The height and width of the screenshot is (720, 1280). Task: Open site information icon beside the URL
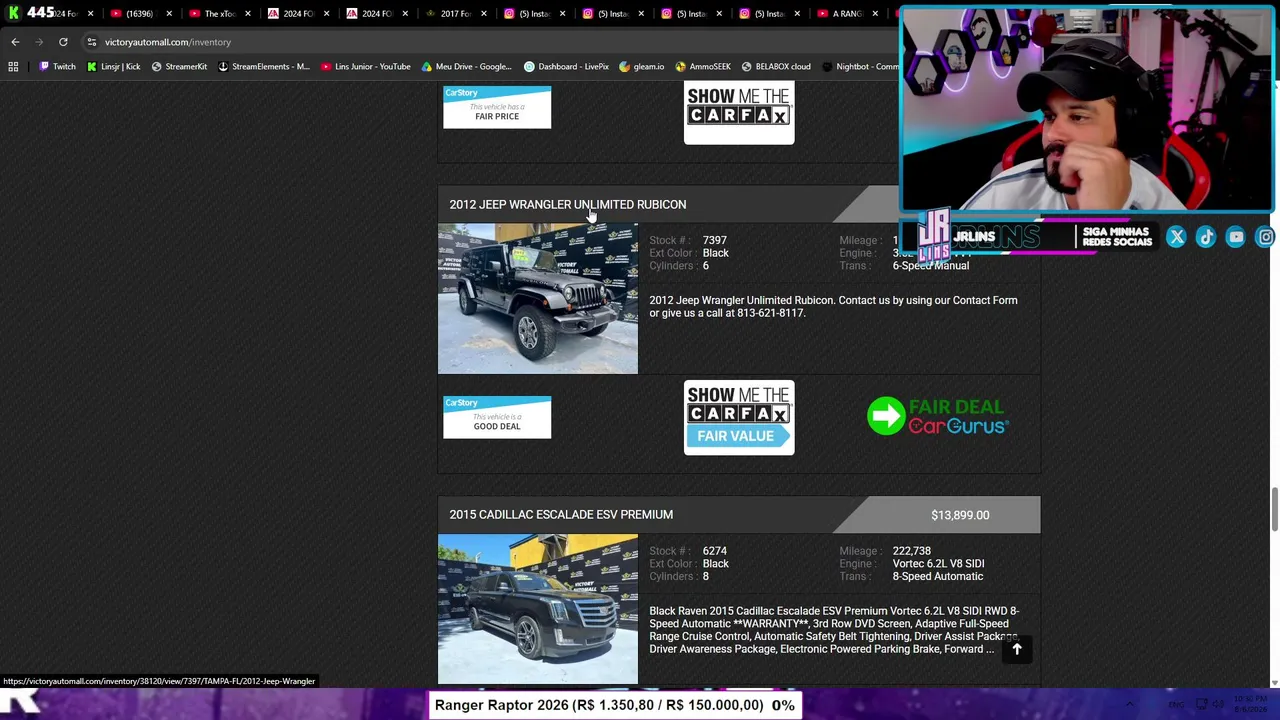pos(91,42)
